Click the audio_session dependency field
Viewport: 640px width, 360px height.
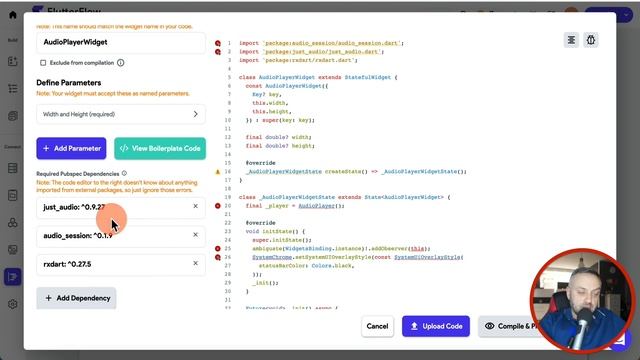[x=121, y=236]
